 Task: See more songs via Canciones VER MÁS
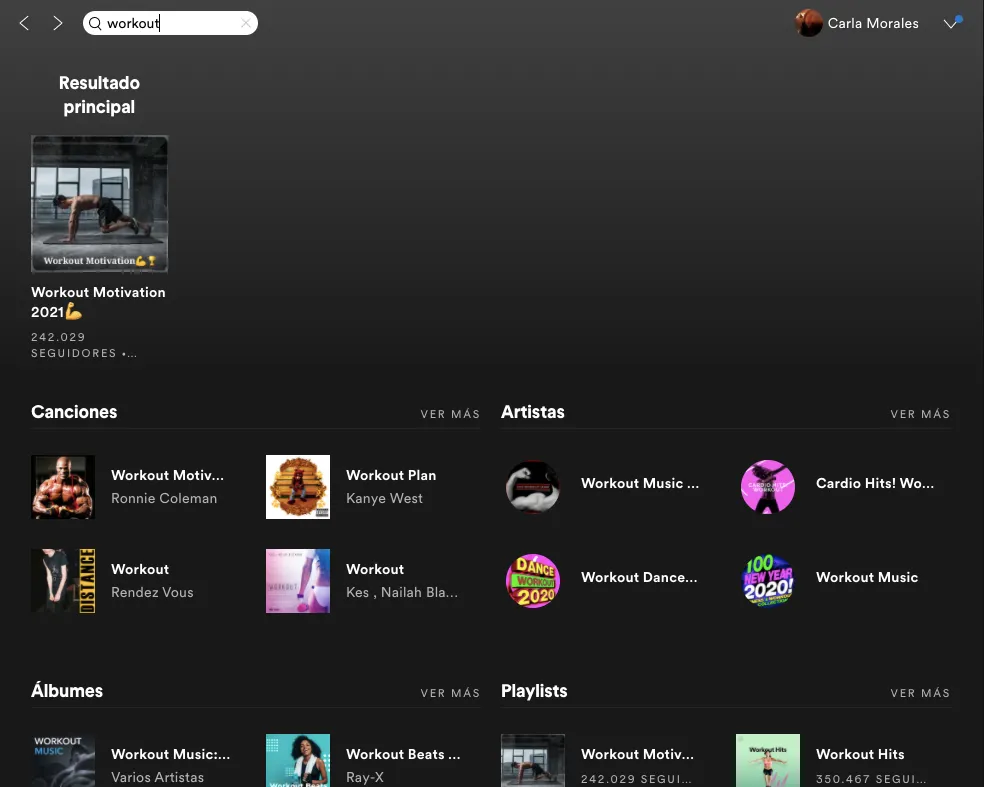(x=450, y=414)
